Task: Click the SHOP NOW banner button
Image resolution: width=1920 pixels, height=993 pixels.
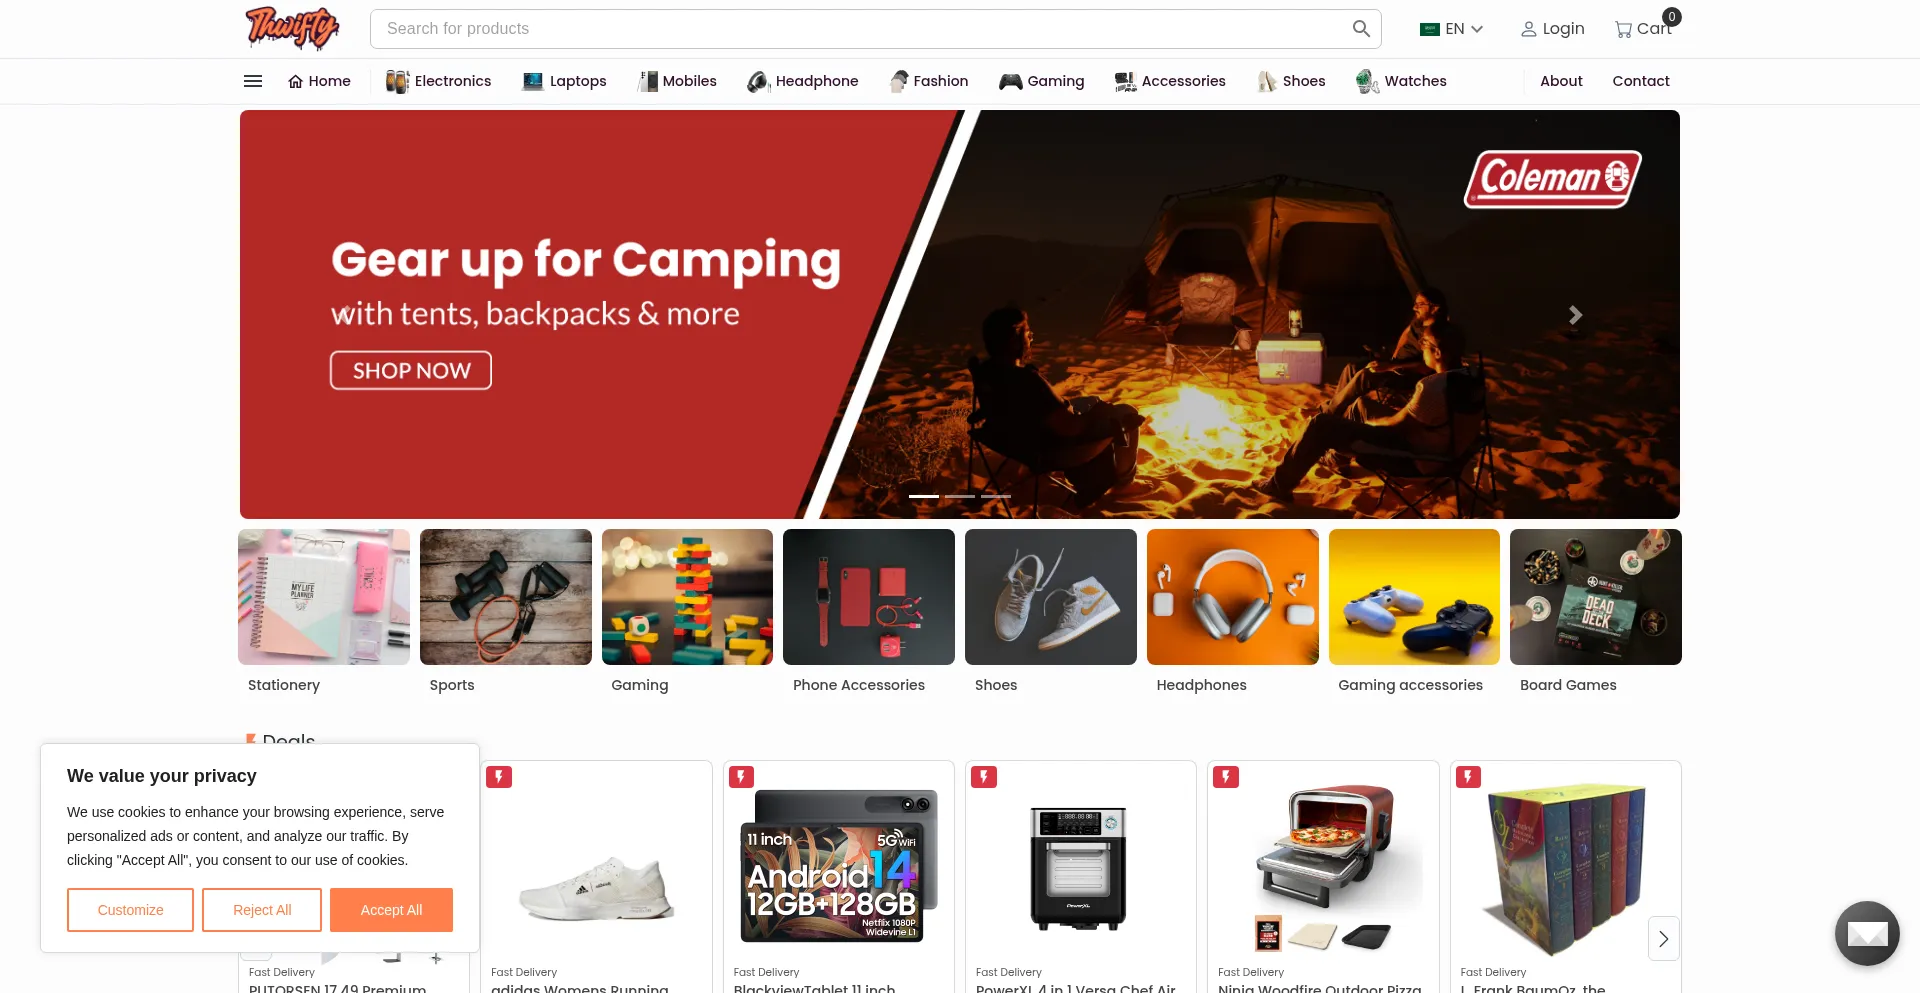Action: click(411, 370)
